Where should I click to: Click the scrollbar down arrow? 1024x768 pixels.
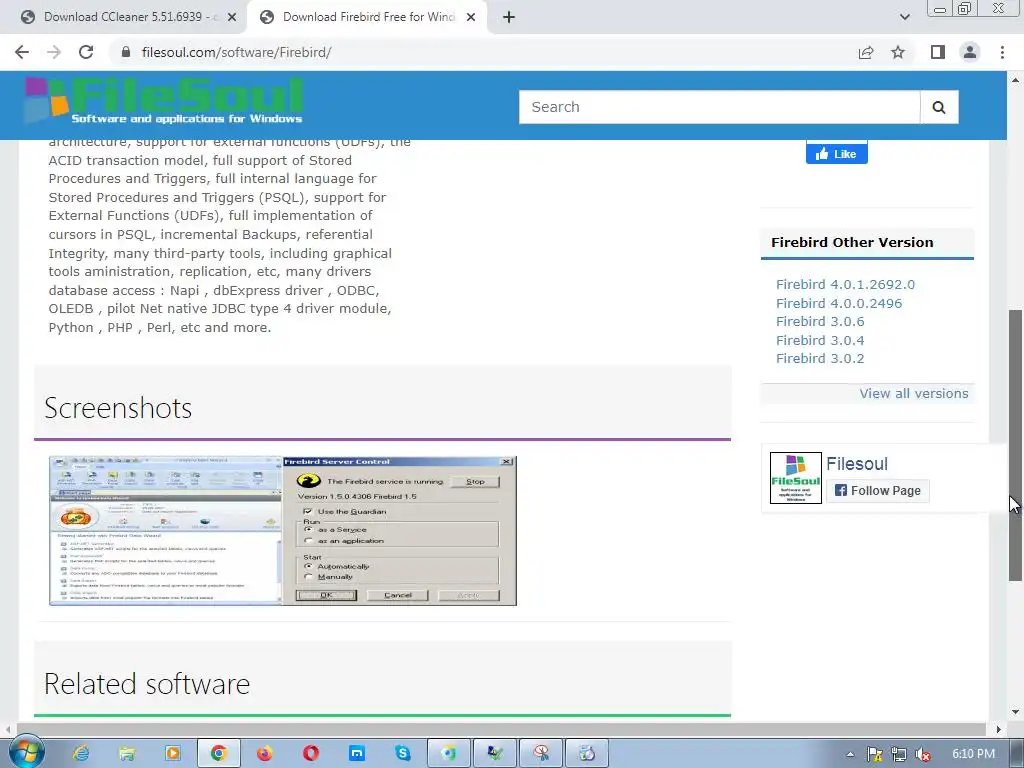point(1015,712)
